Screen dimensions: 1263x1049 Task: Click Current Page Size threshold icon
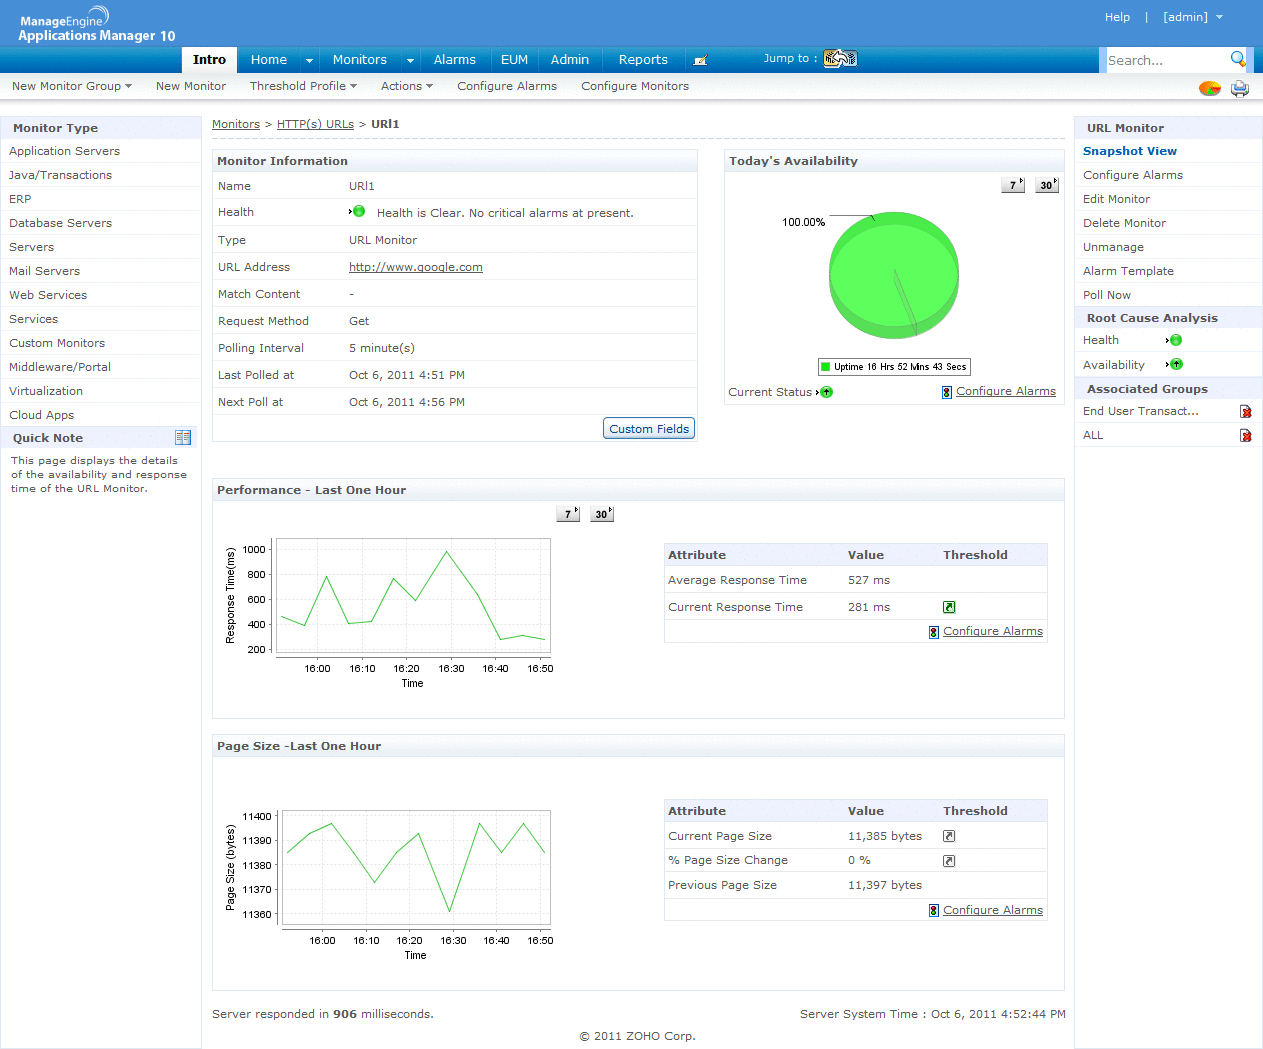[x=949, y=836]
